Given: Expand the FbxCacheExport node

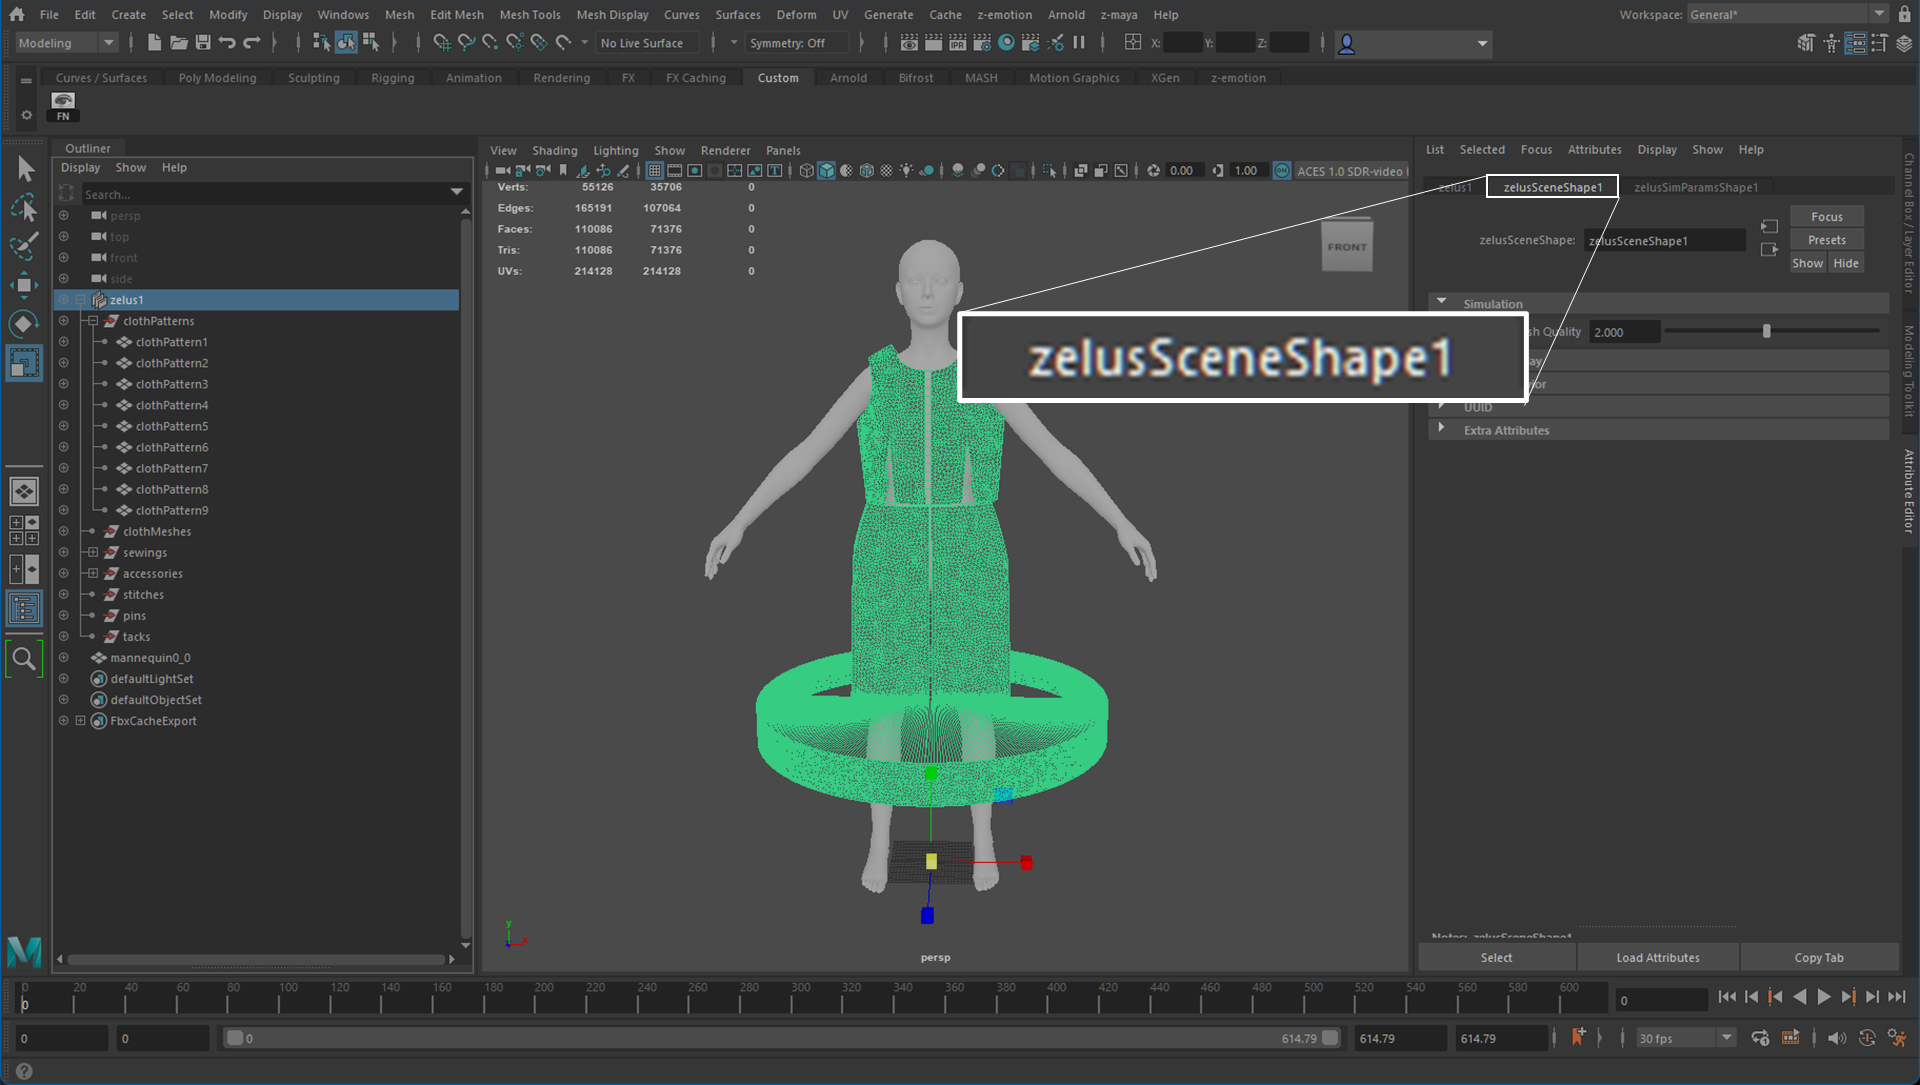Looking at the screenshot, I should pyautogui.click(x=81, y=721).
